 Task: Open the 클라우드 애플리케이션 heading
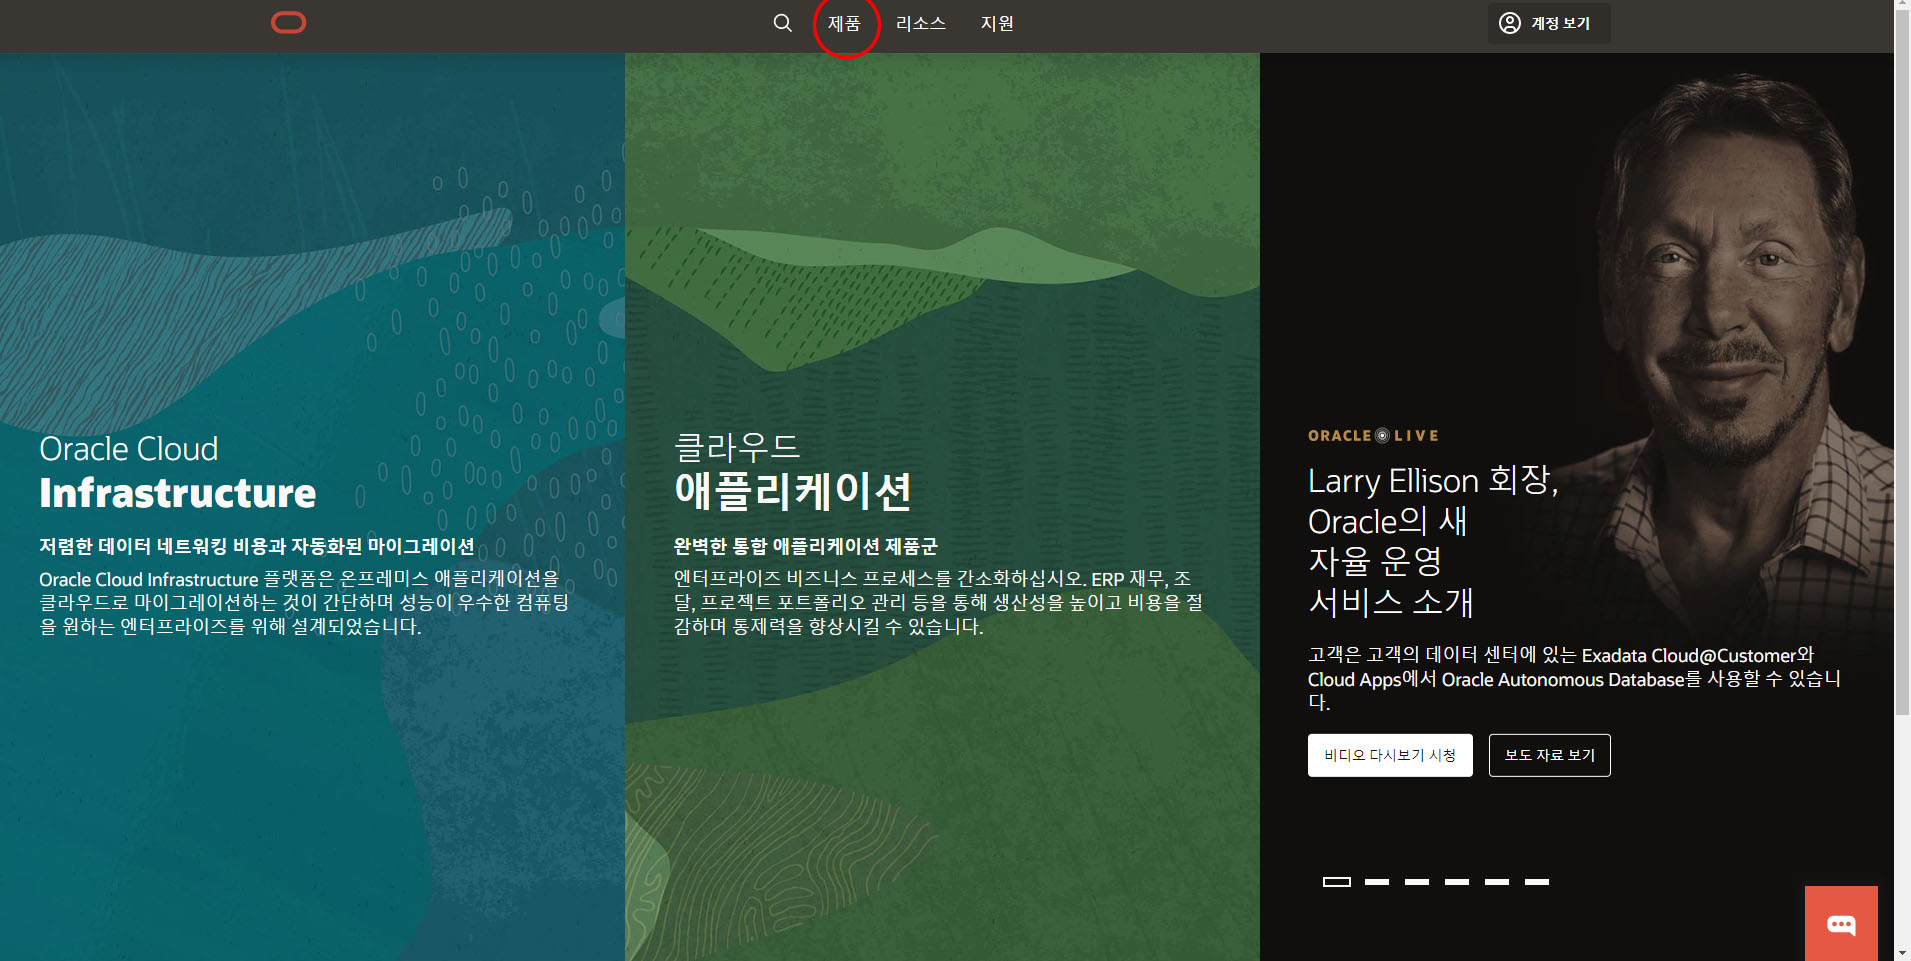click(792, 471)
